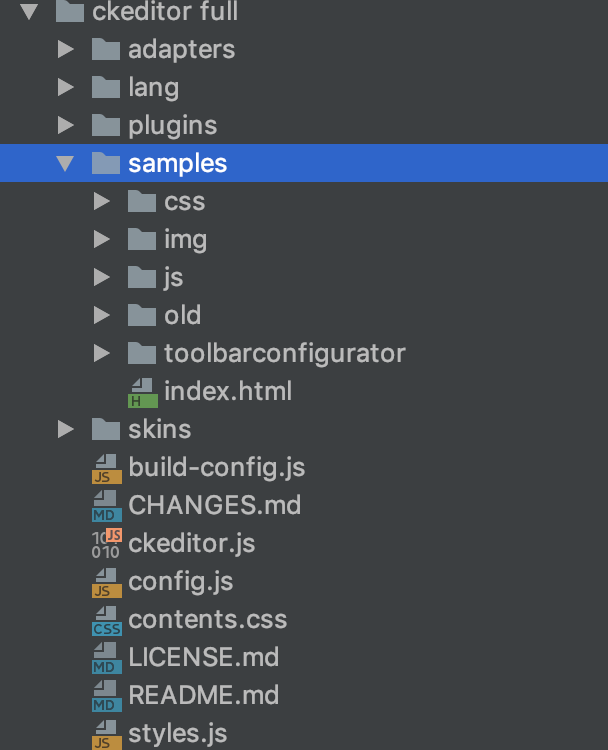Click the contents.css CSS file icon
The image size is (608, 750).
pos(106,619)
